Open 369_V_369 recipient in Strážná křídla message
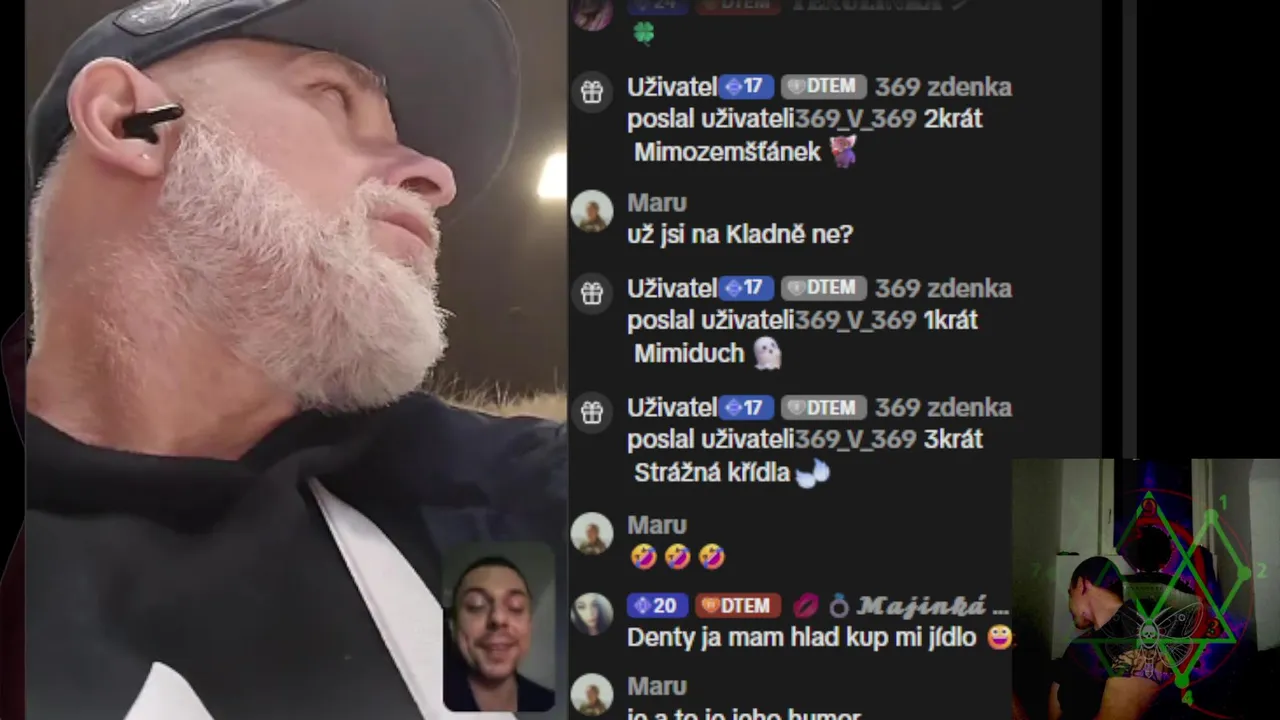 (x=856, y=439)
